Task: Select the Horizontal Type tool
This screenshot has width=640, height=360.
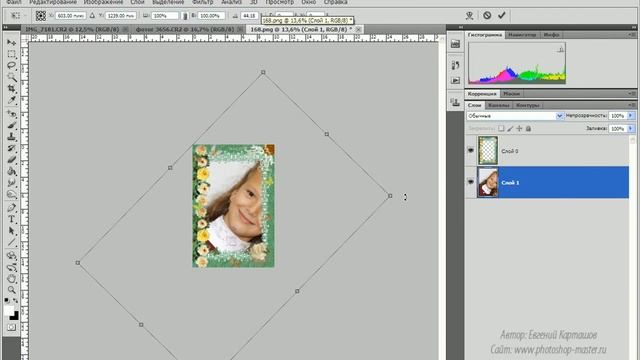Action: pos(11,219)
